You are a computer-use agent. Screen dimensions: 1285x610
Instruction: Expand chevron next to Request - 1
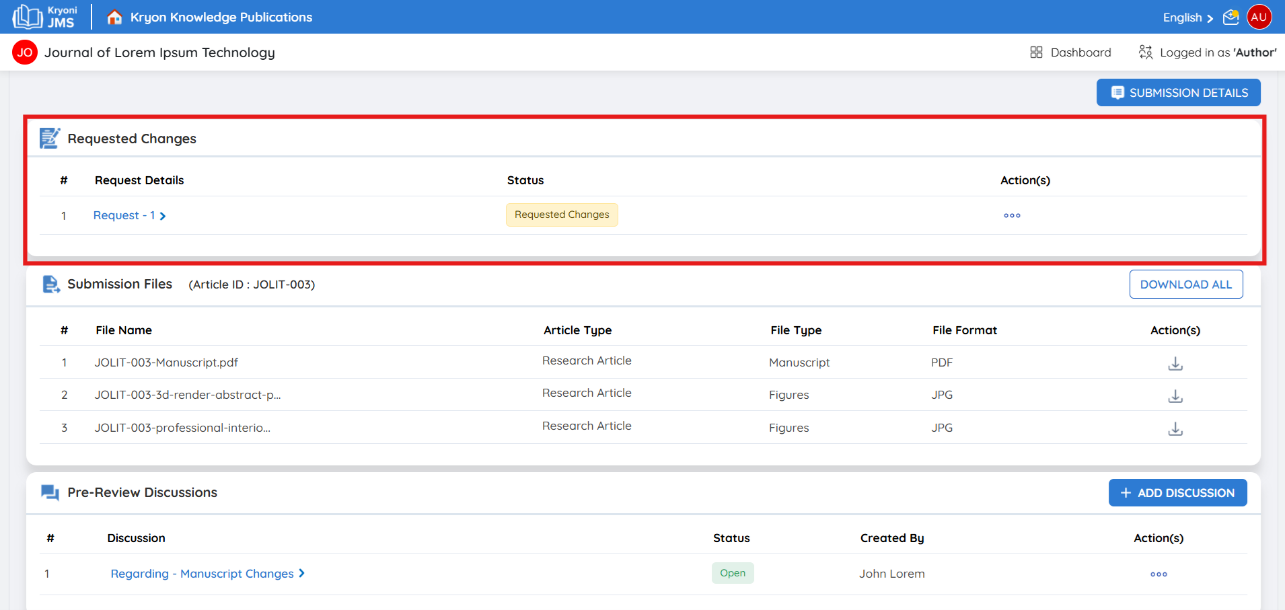pos(163,216)
